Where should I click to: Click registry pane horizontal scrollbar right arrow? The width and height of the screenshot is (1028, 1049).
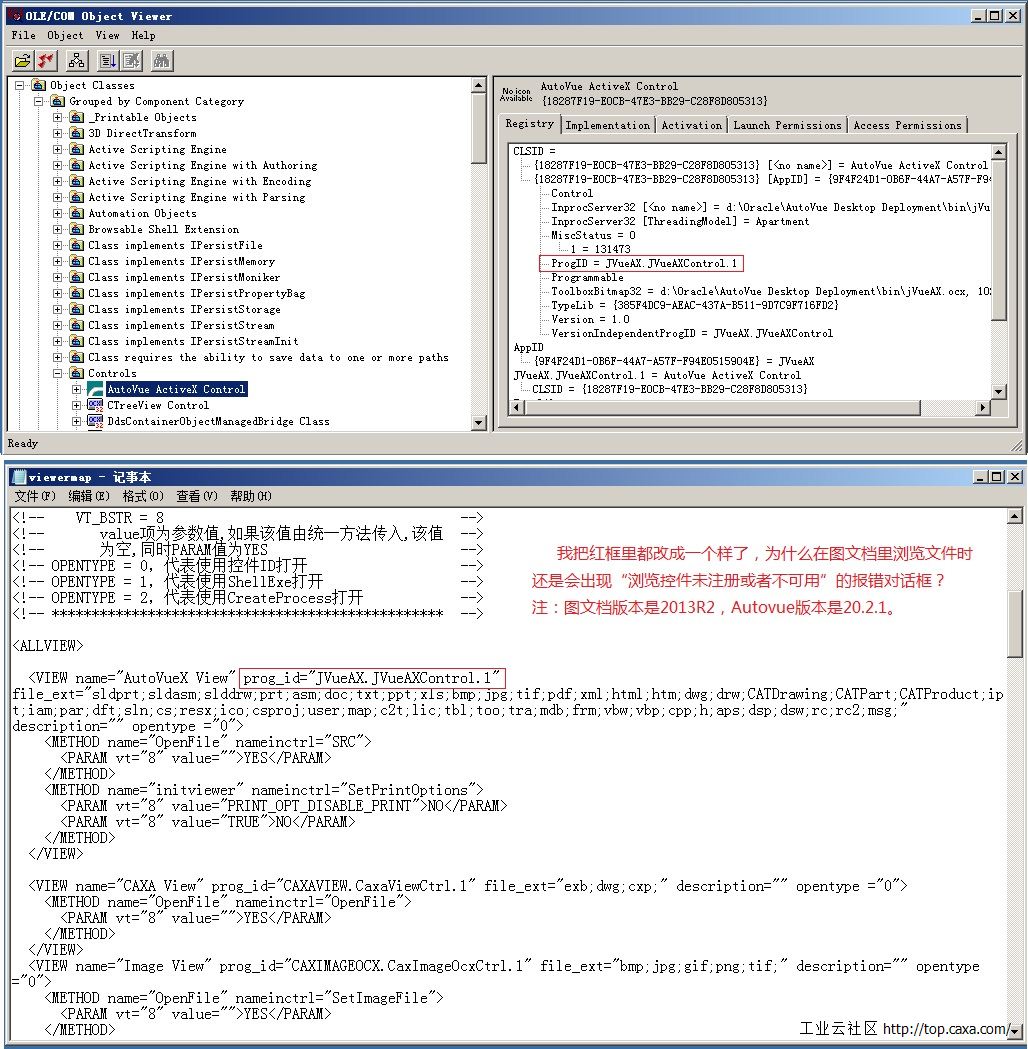[x=982, y=407]
